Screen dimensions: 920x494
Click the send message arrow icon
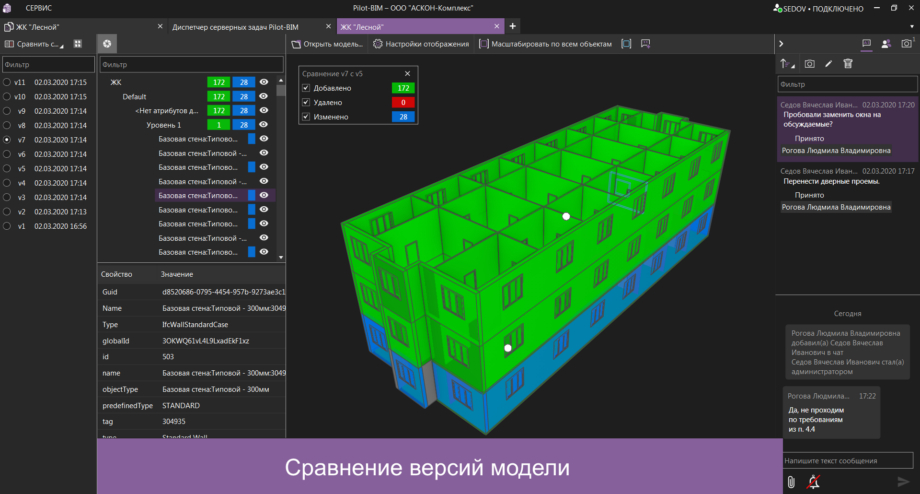click(903, 482)
